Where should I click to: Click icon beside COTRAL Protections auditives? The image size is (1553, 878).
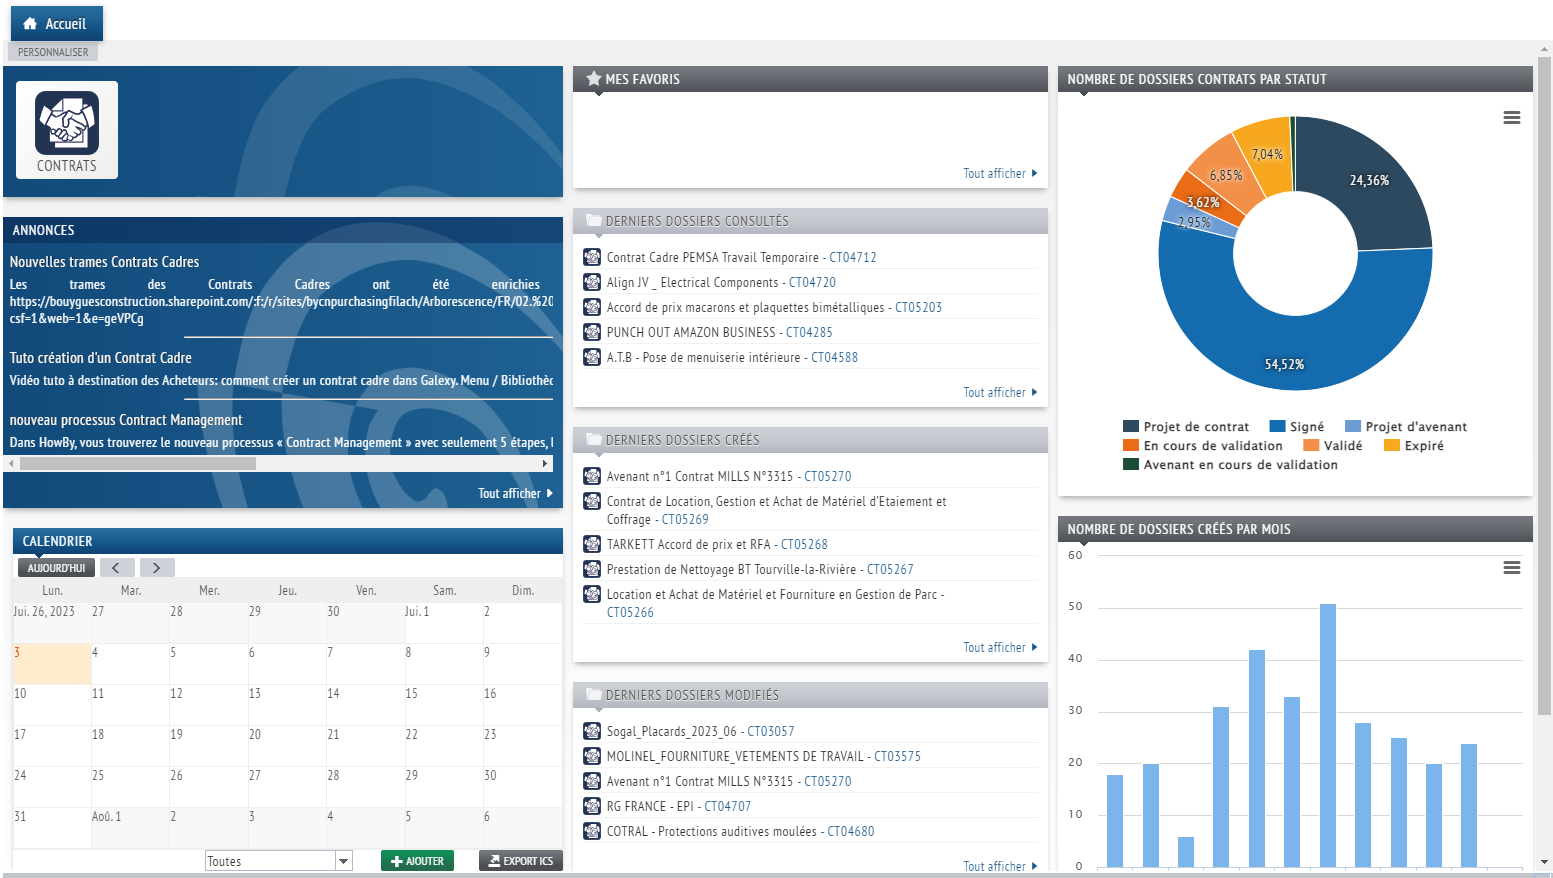coord(592,831)
